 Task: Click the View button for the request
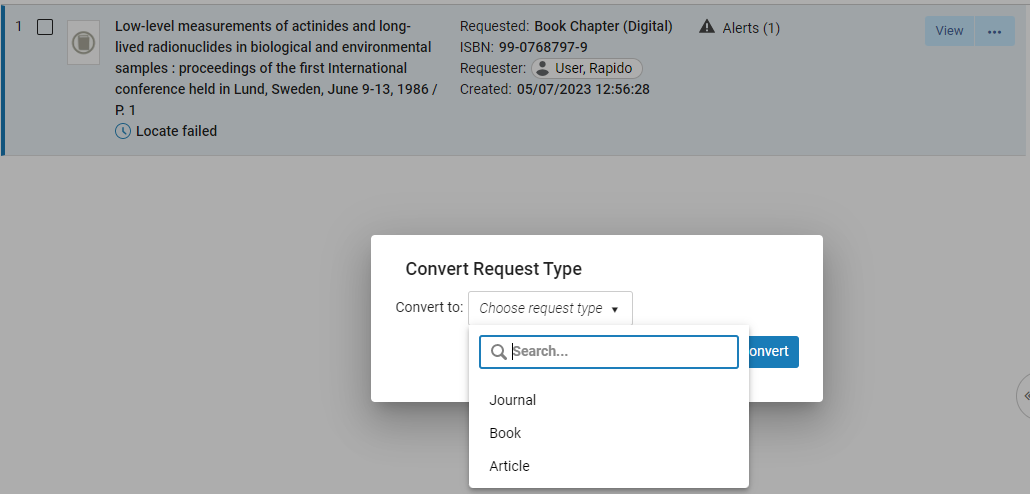949,31
